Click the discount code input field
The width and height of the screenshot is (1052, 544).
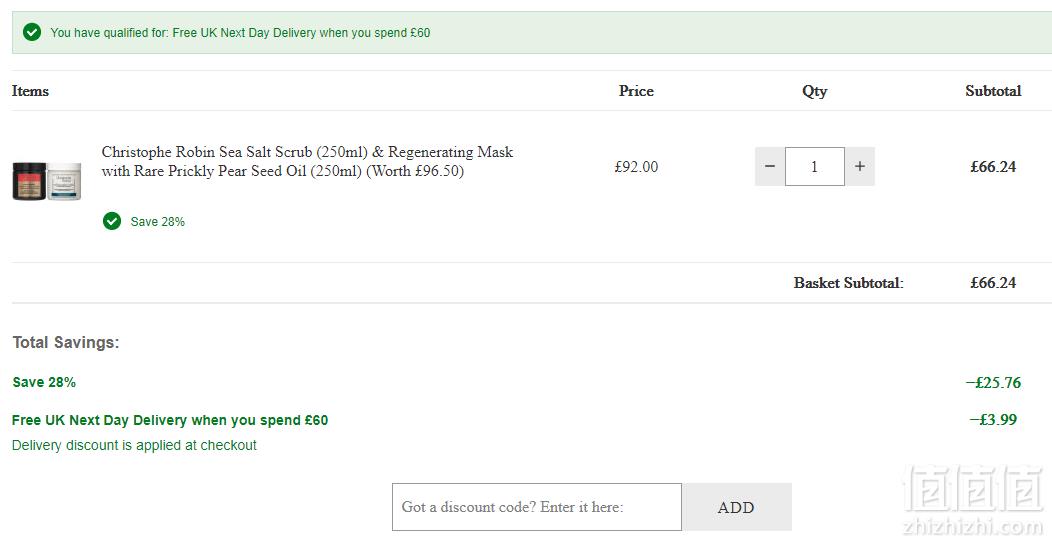(537, 507)
